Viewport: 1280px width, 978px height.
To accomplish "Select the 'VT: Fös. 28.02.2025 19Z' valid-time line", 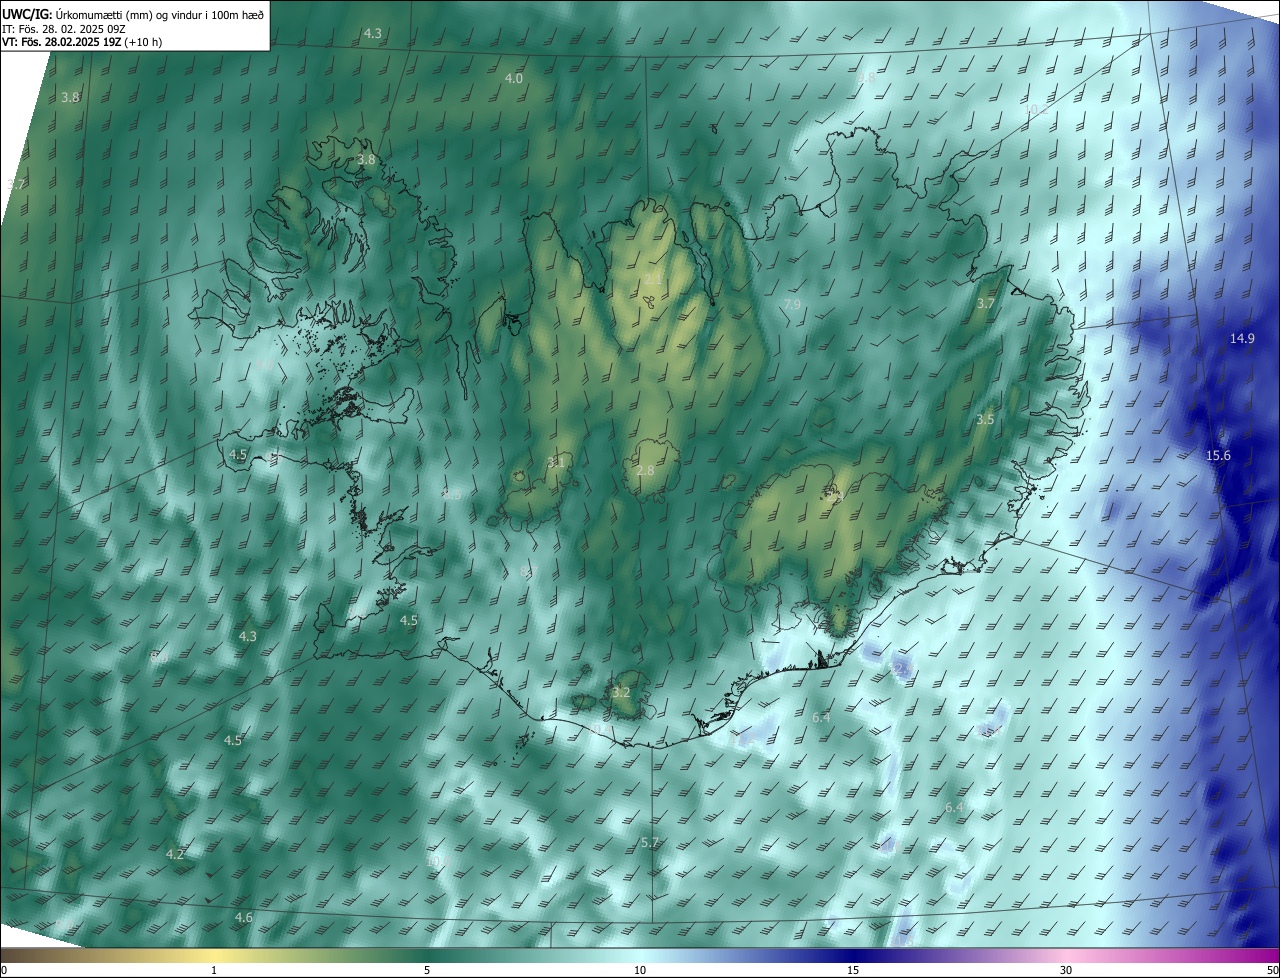I will coord(62,43).
